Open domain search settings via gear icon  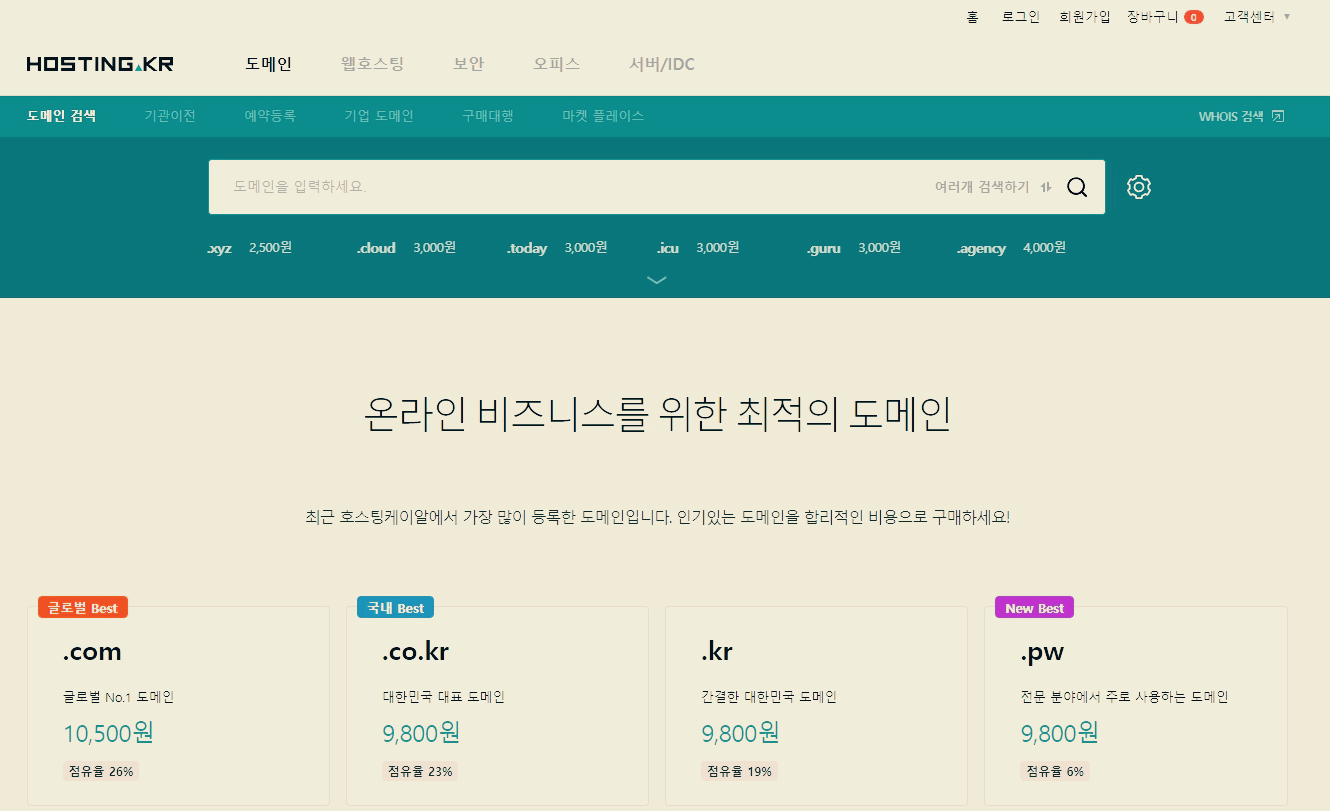pos(1138,186)
